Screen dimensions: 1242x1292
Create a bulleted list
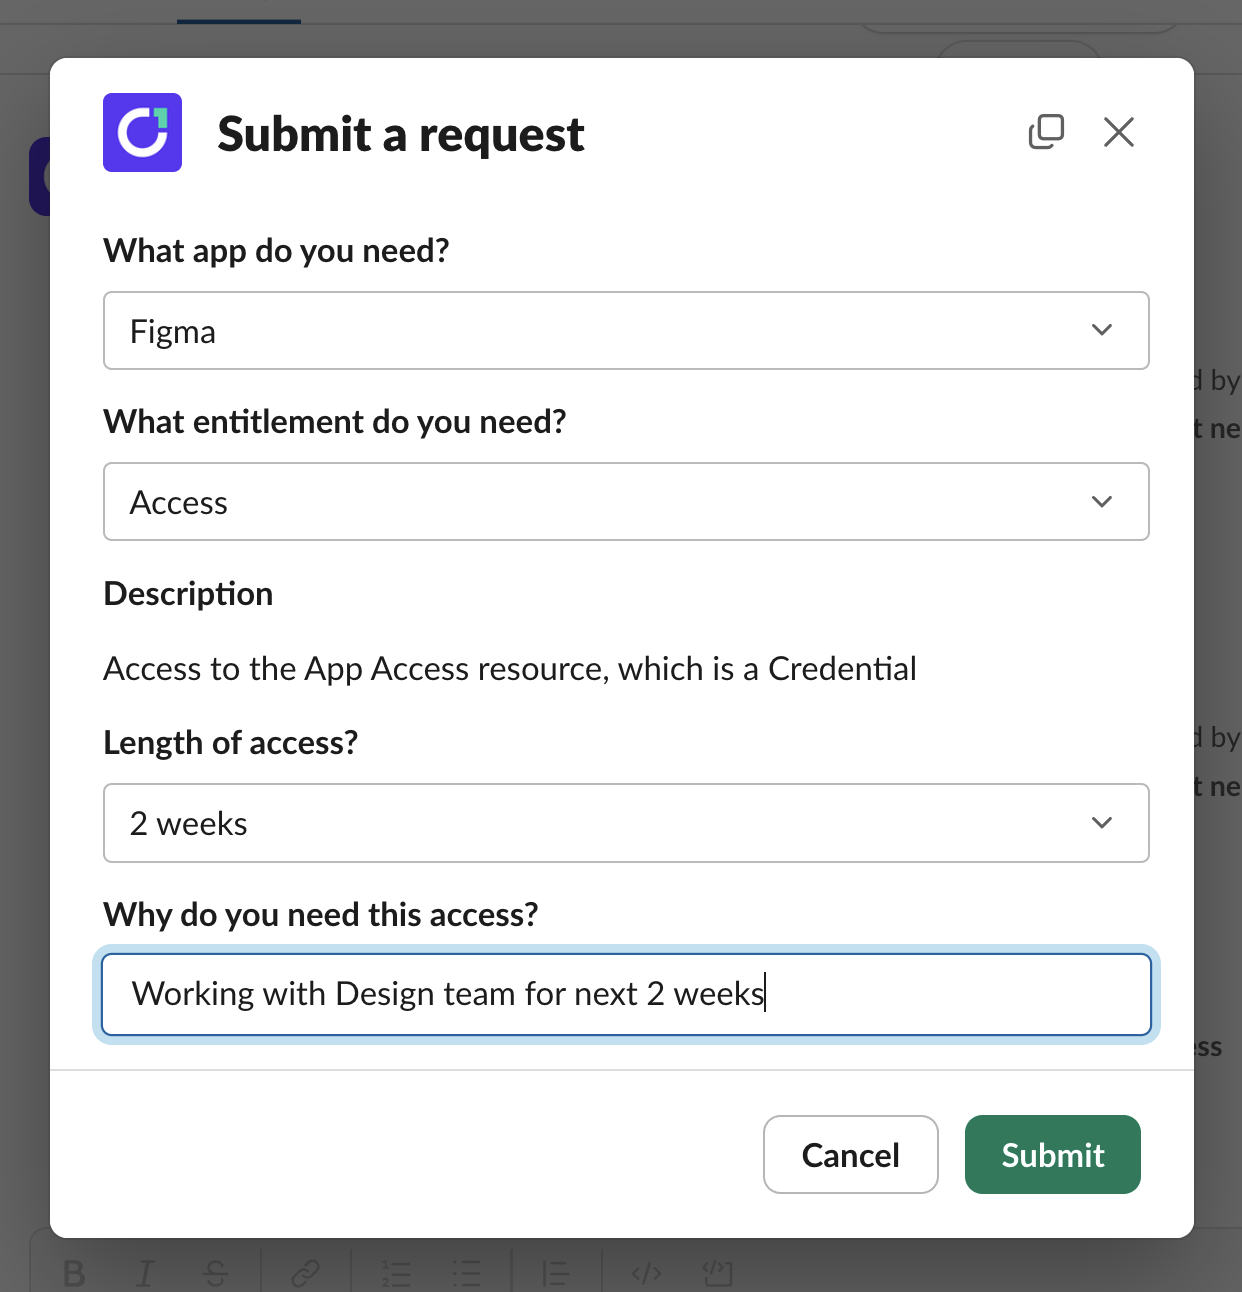(466, 1274)
